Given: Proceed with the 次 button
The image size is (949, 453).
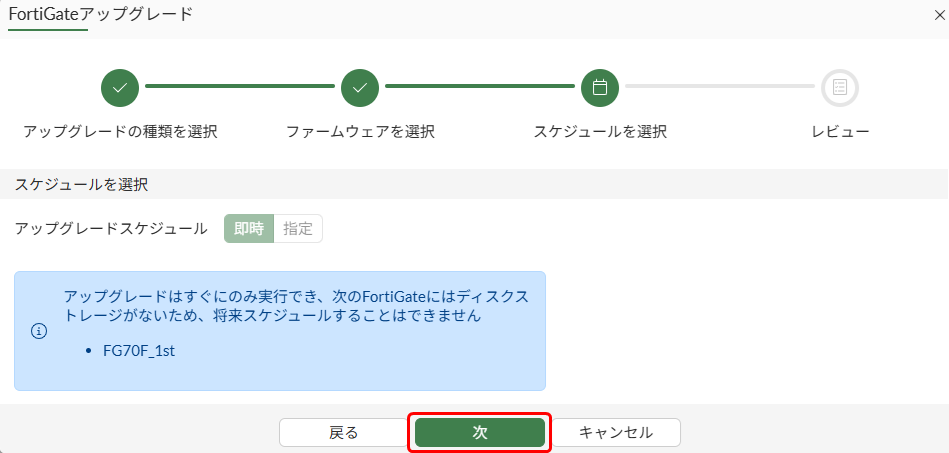Looking at the screenshot, I should pos(480,432).
